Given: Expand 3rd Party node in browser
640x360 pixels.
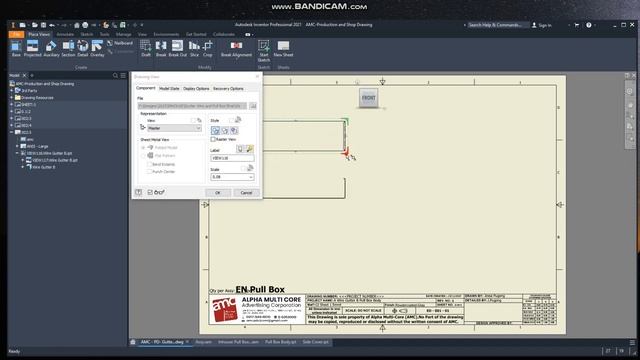Looking at the screenshot, I should 11,91.
